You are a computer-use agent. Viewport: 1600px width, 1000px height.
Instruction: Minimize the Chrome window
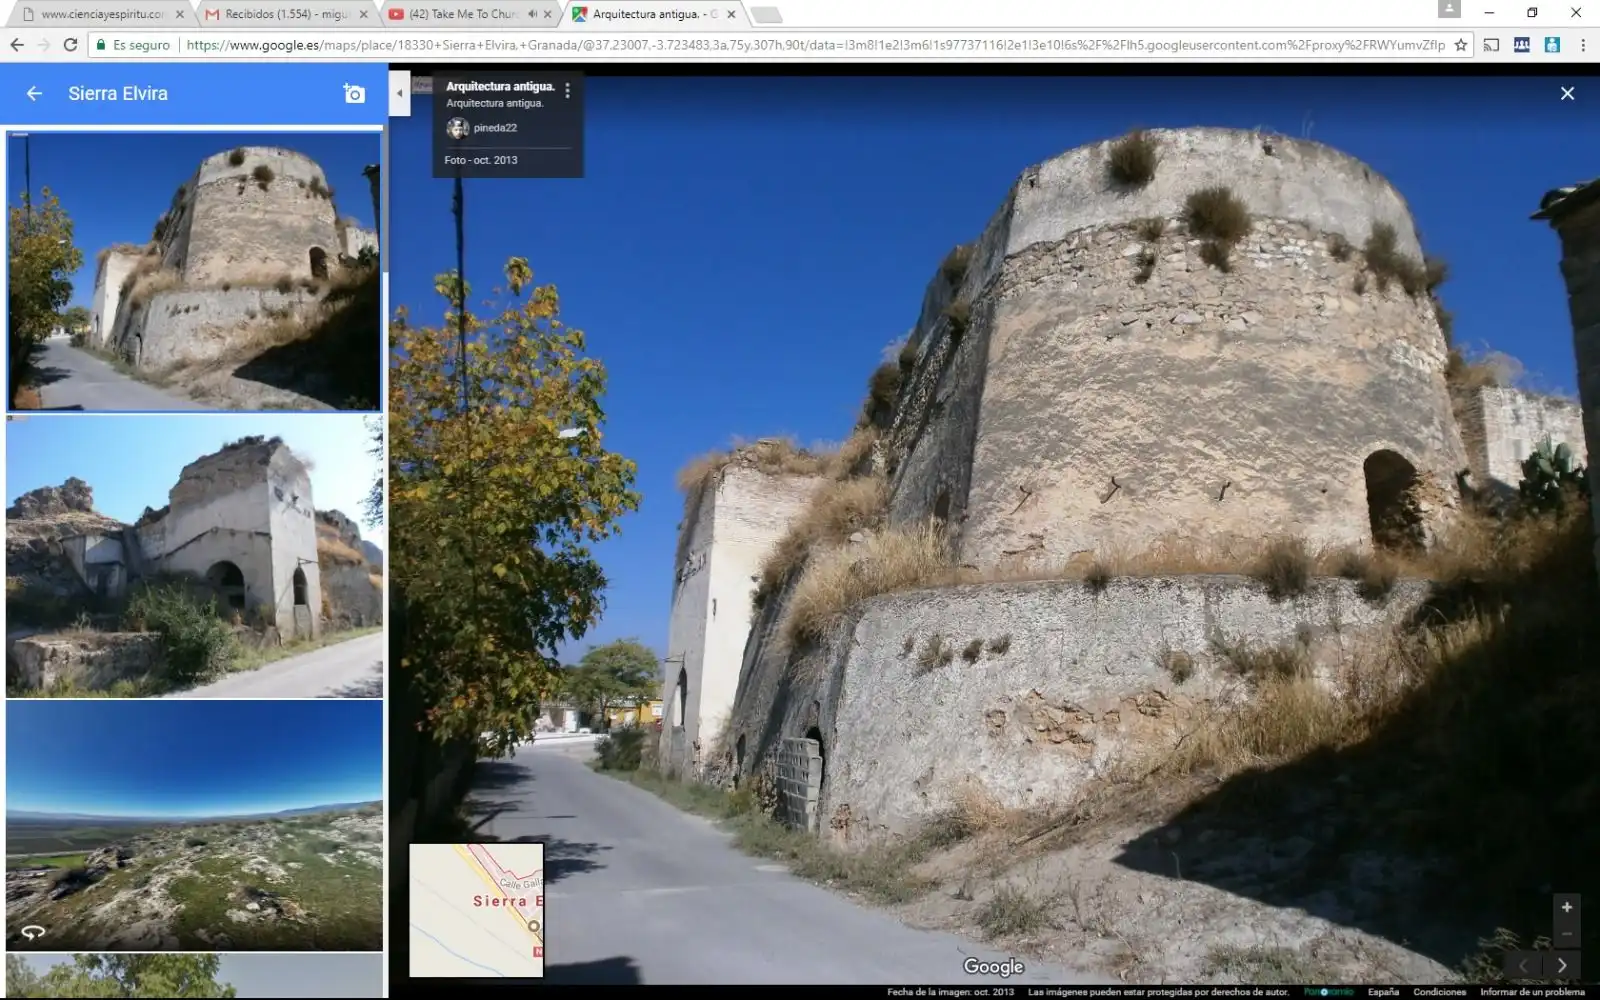point(1489,13)
